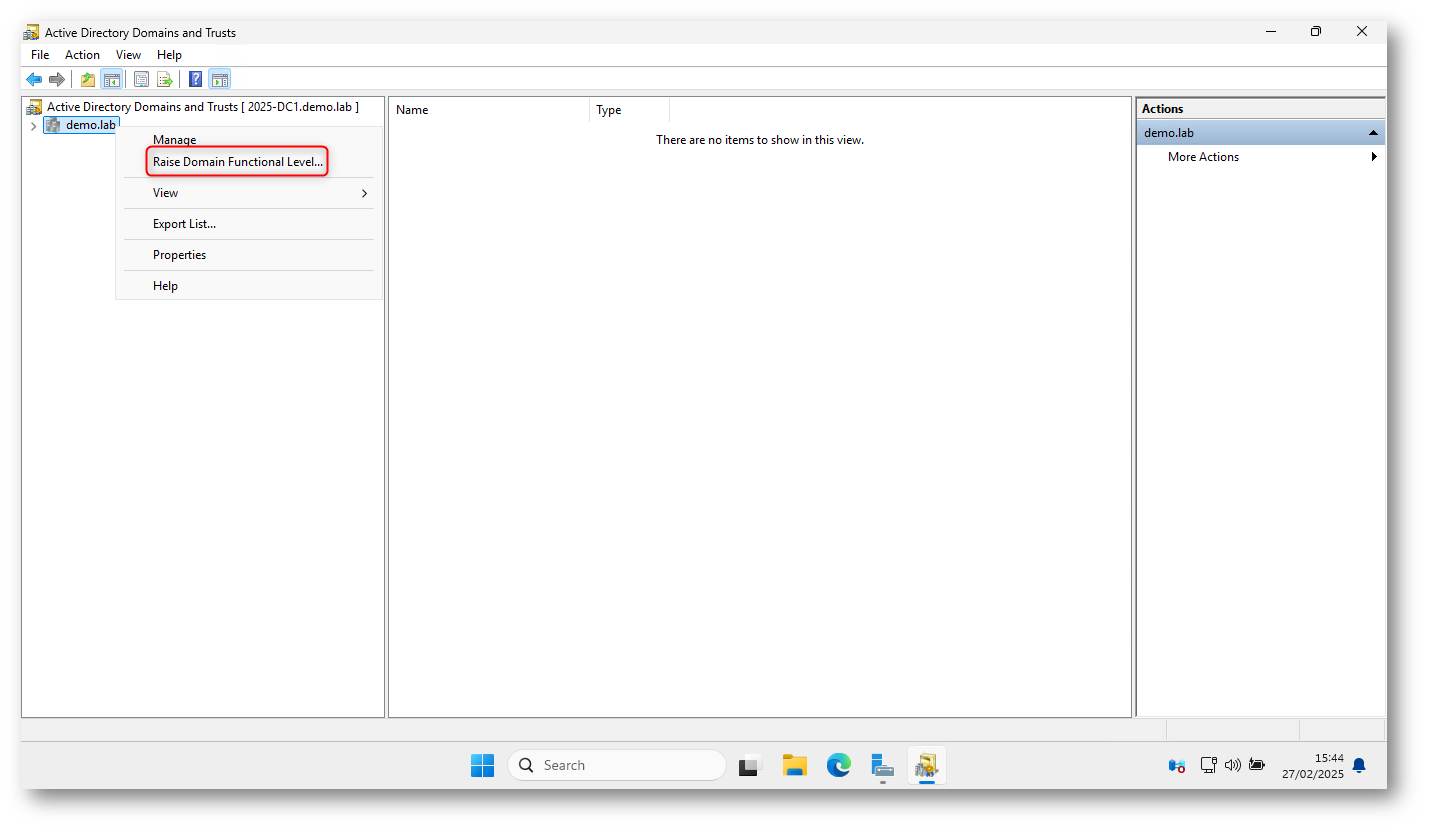1429x831 pixels.
Task: Open the notification bell in the tray
Action: point(1359,765)
